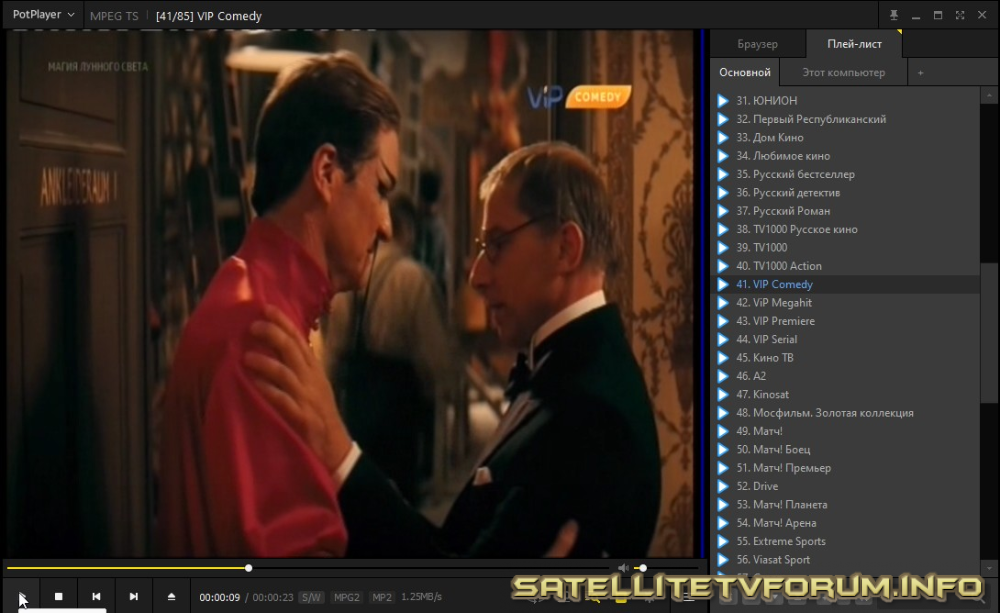Open the PotPlayer main menu dropdown
The height and width of the screenshot is (613, 1000).
(x=43, y=15)
